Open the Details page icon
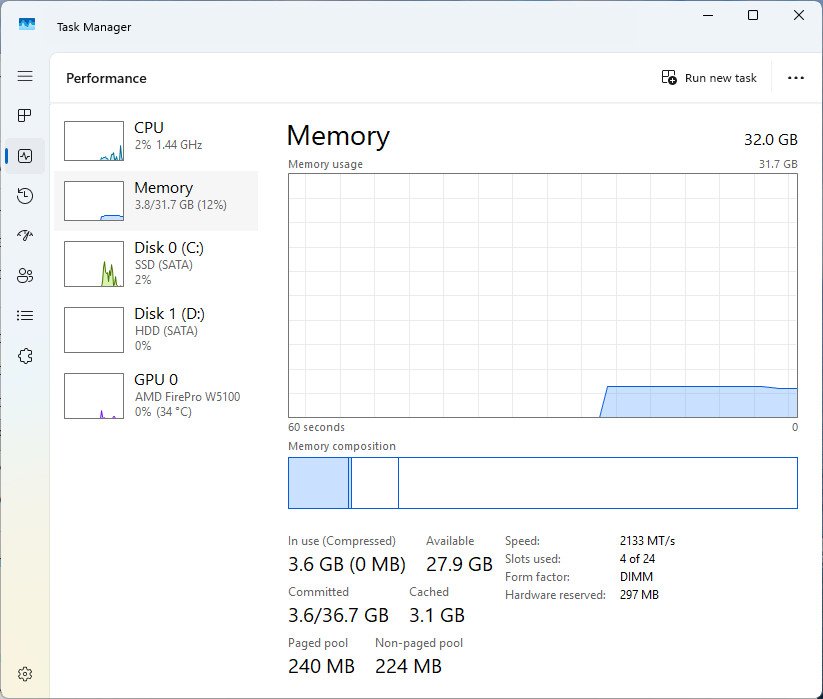Viewport: 823px width, 699px height. coord(25,315)
